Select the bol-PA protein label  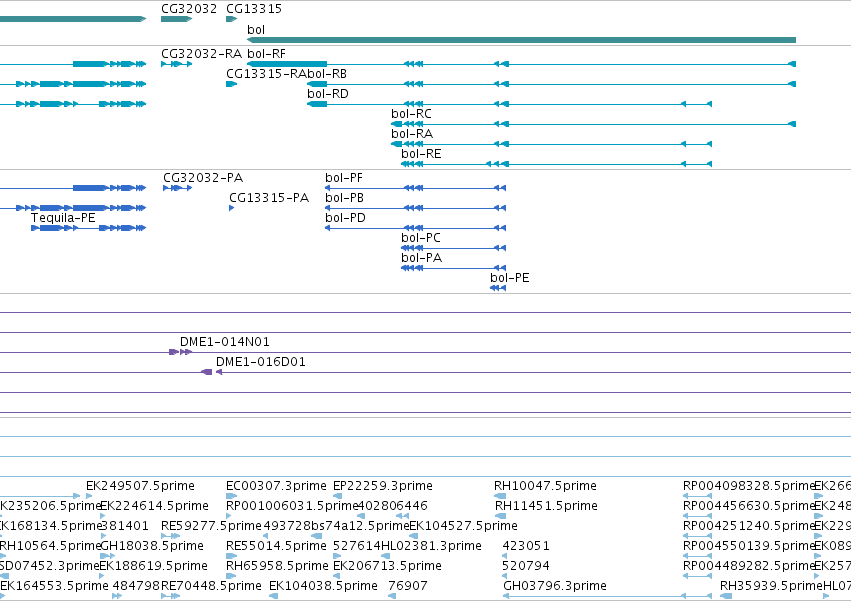pyautogui.click(x=422, y=258)
